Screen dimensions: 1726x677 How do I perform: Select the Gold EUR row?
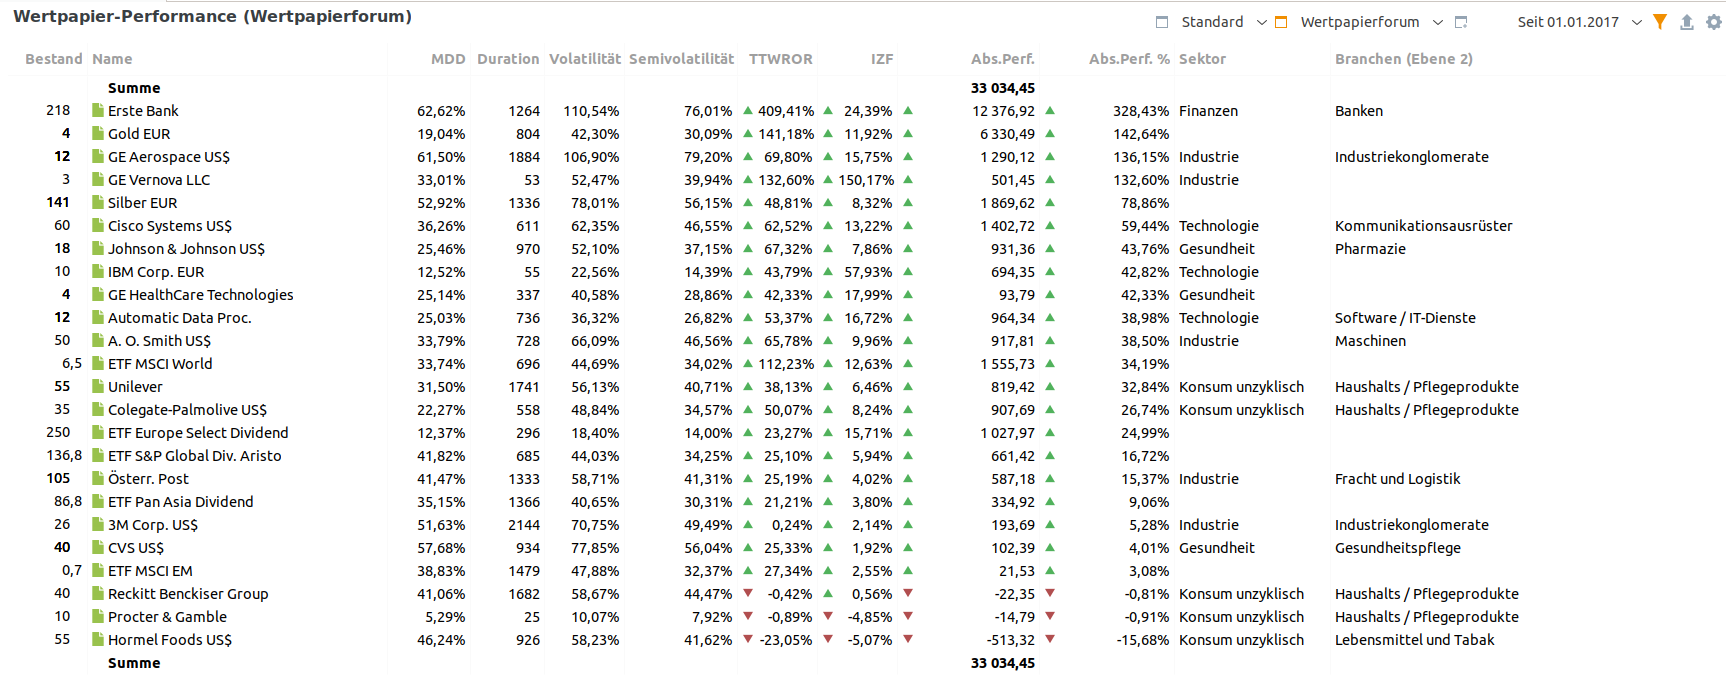click(139, 134)
